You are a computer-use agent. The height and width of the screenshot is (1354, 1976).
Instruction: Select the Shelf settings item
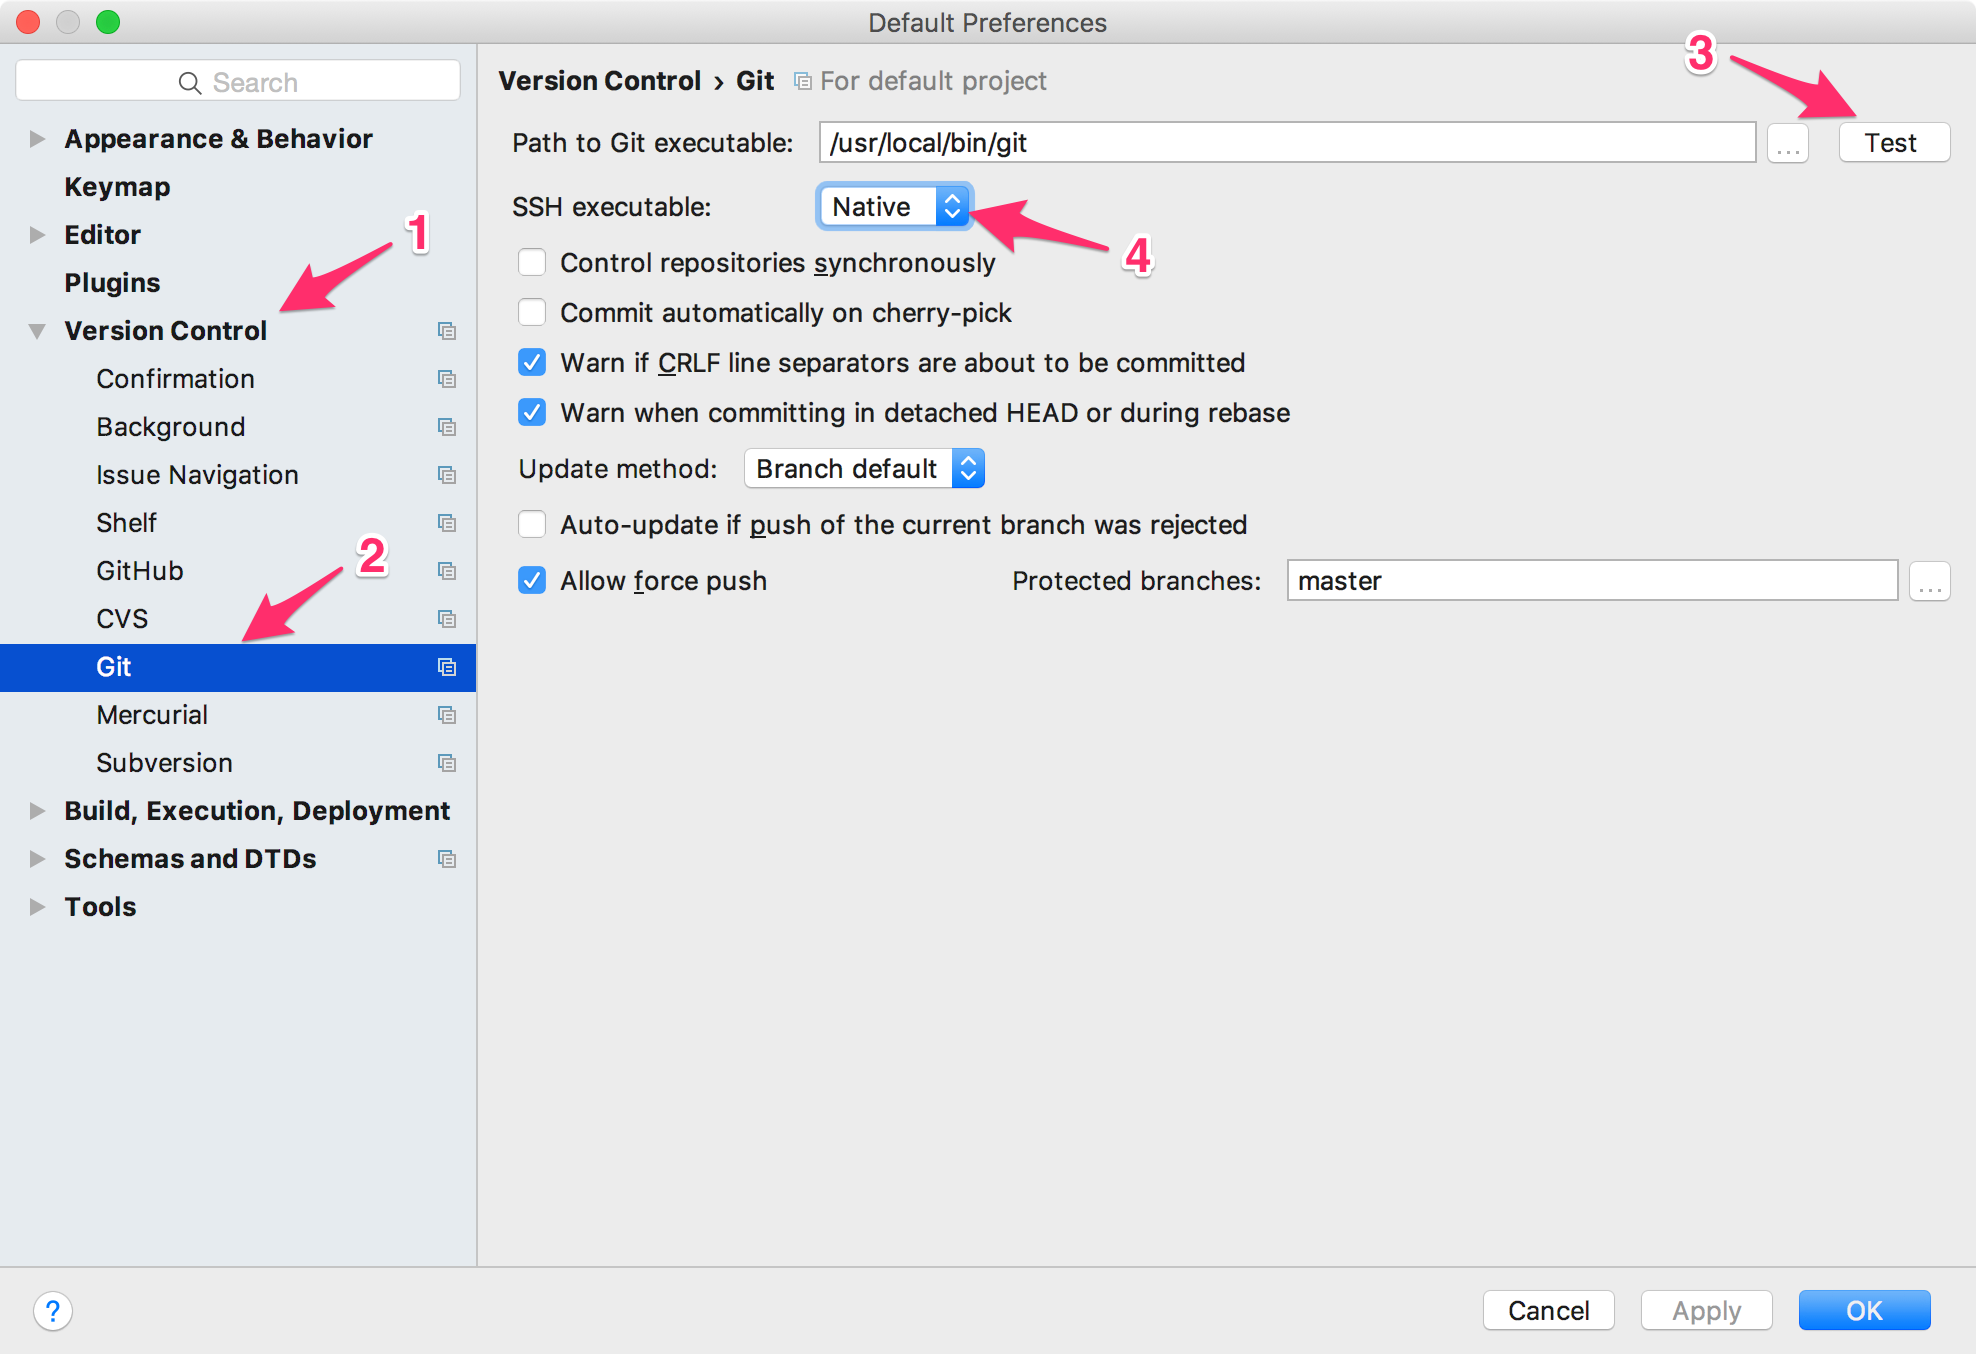(126, 523)
